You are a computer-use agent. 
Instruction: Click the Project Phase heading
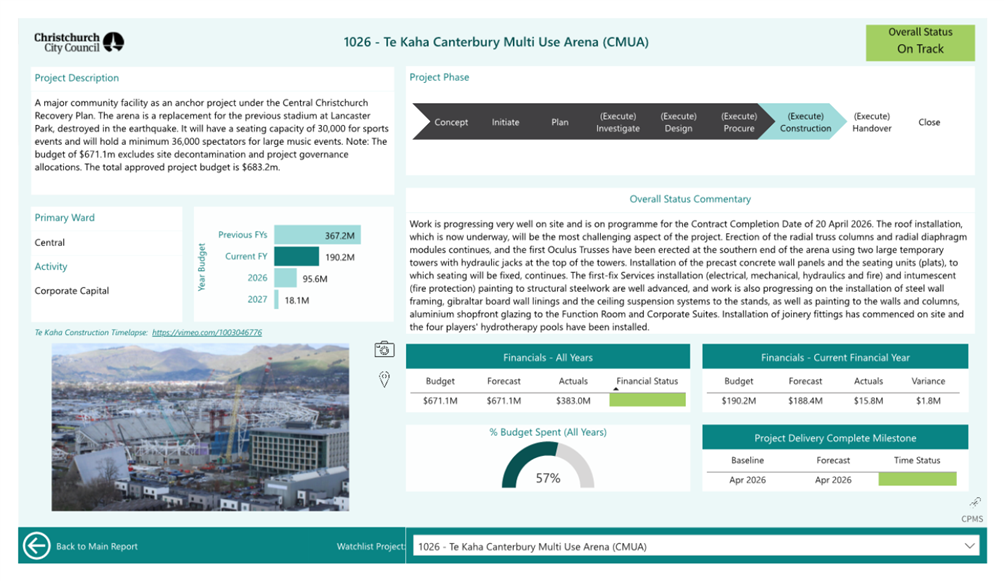439,77
